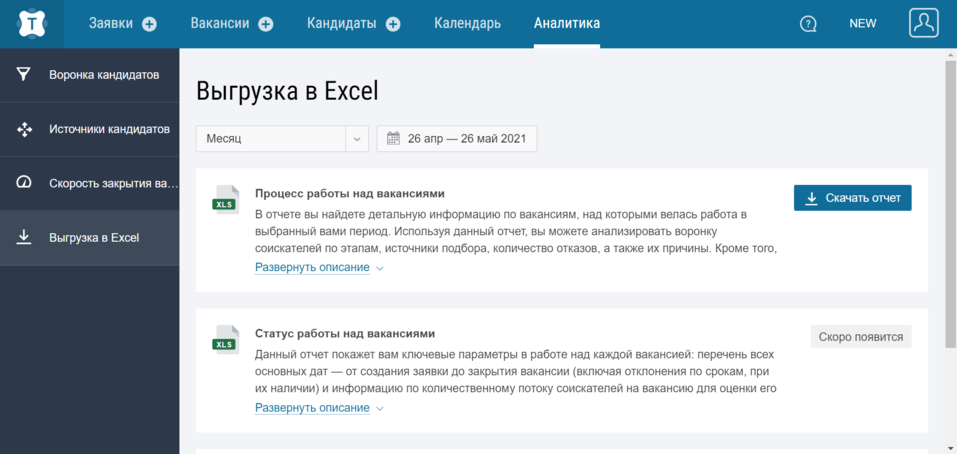
Task: Open the Вакансии tab
Action: pyautogui.click(x=220, y=24)
